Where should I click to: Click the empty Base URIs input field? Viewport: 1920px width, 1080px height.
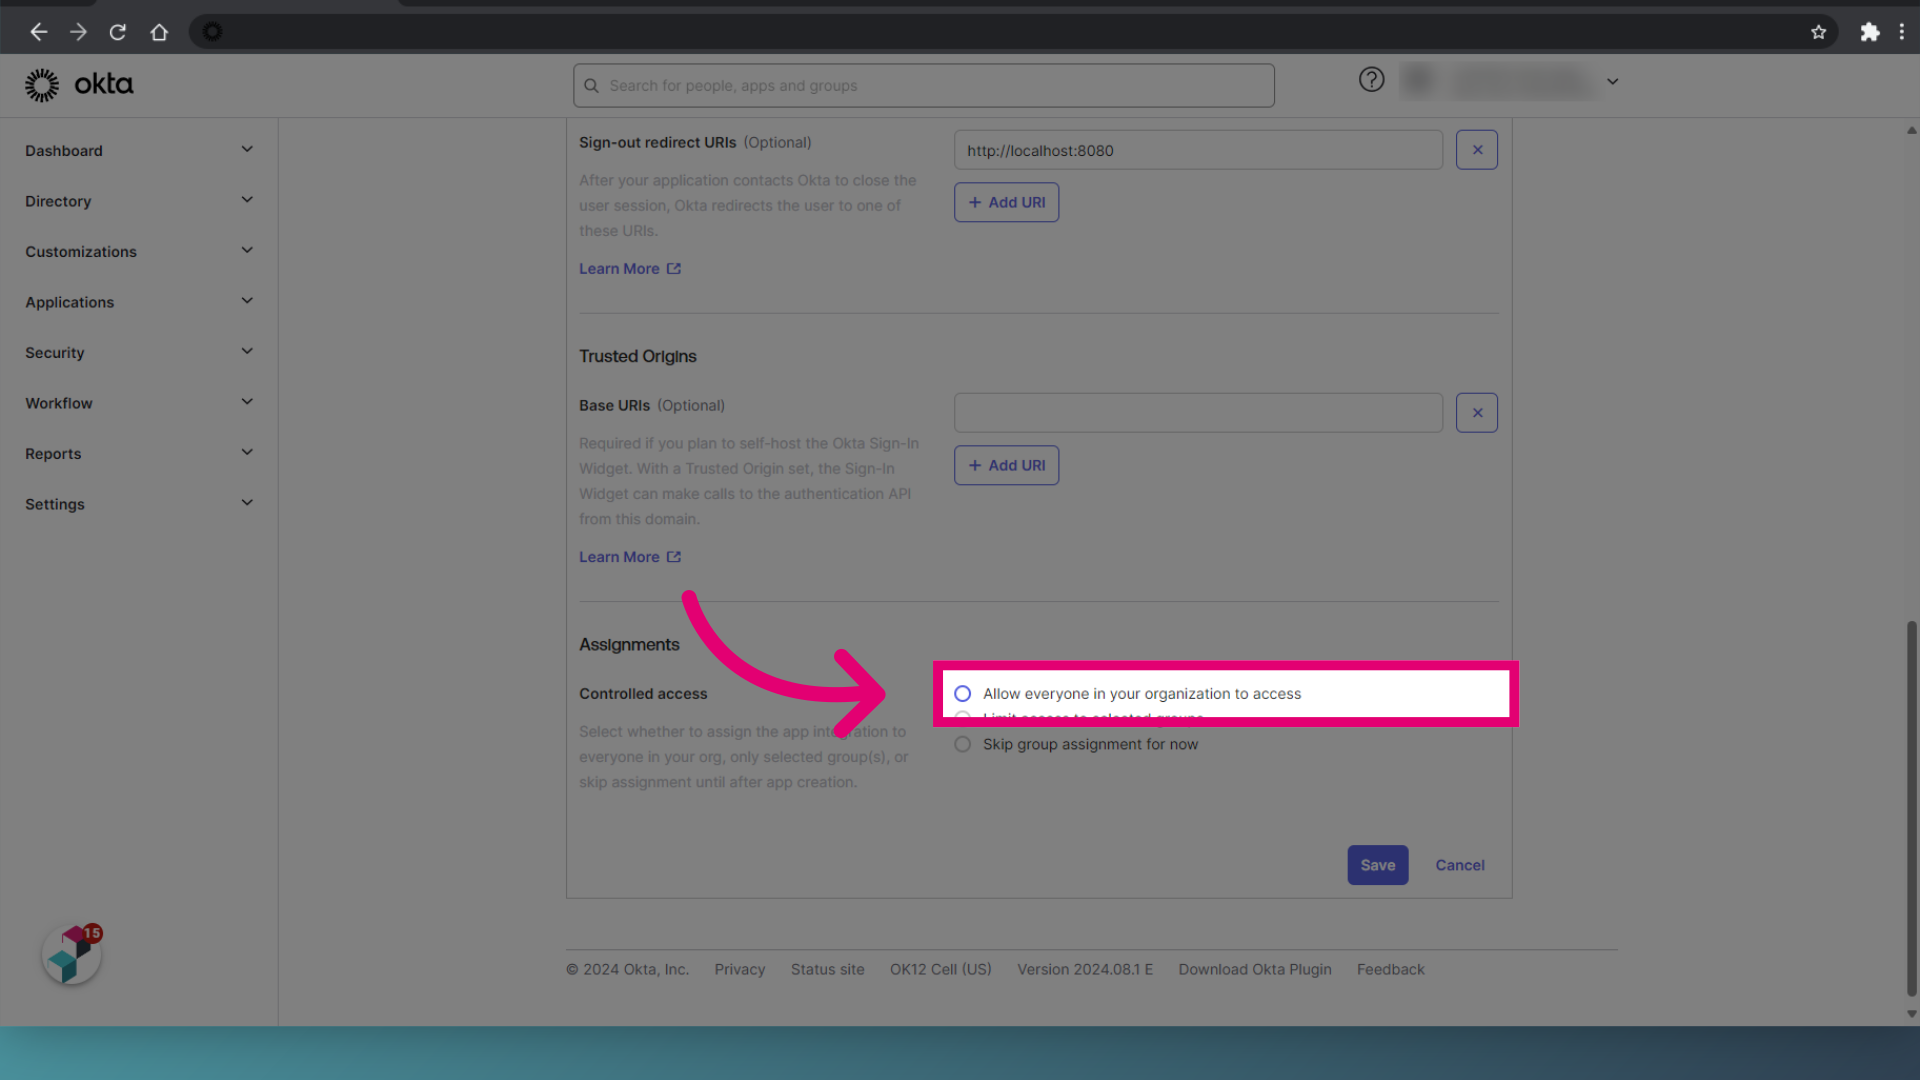(x=1198, y=413)
